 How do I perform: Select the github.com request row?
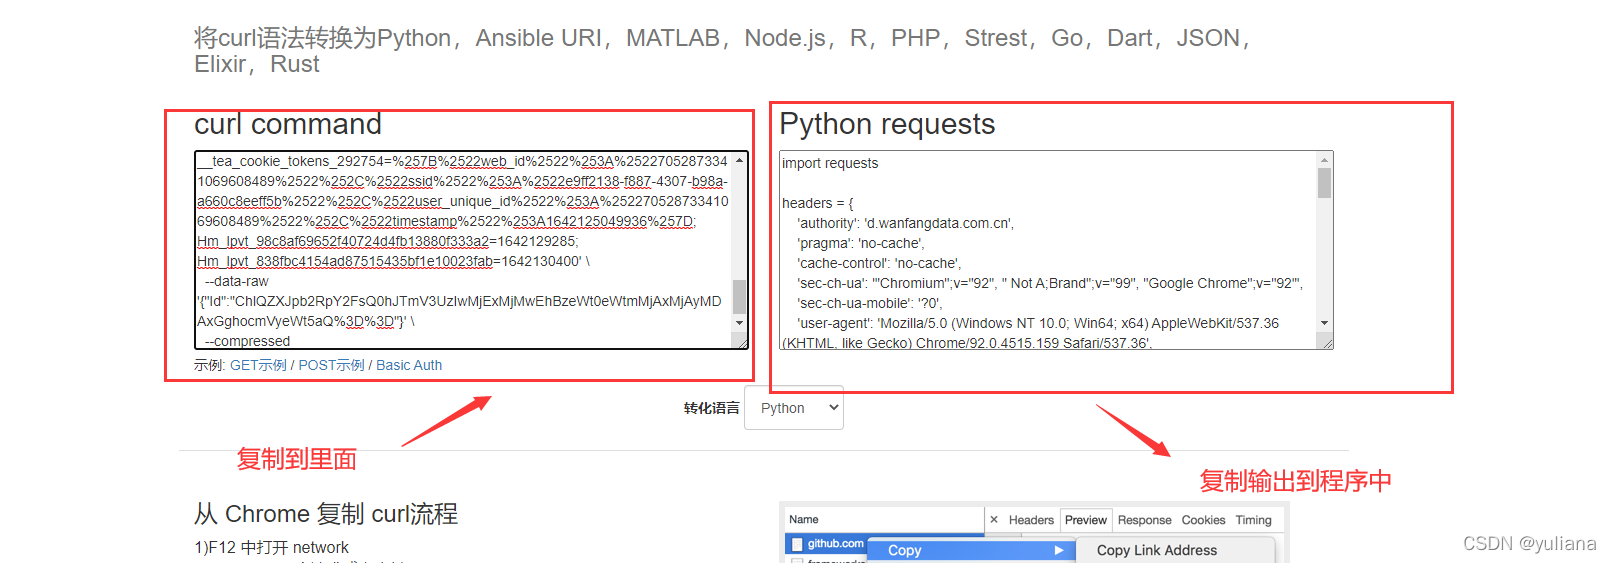tap(827, 544)
